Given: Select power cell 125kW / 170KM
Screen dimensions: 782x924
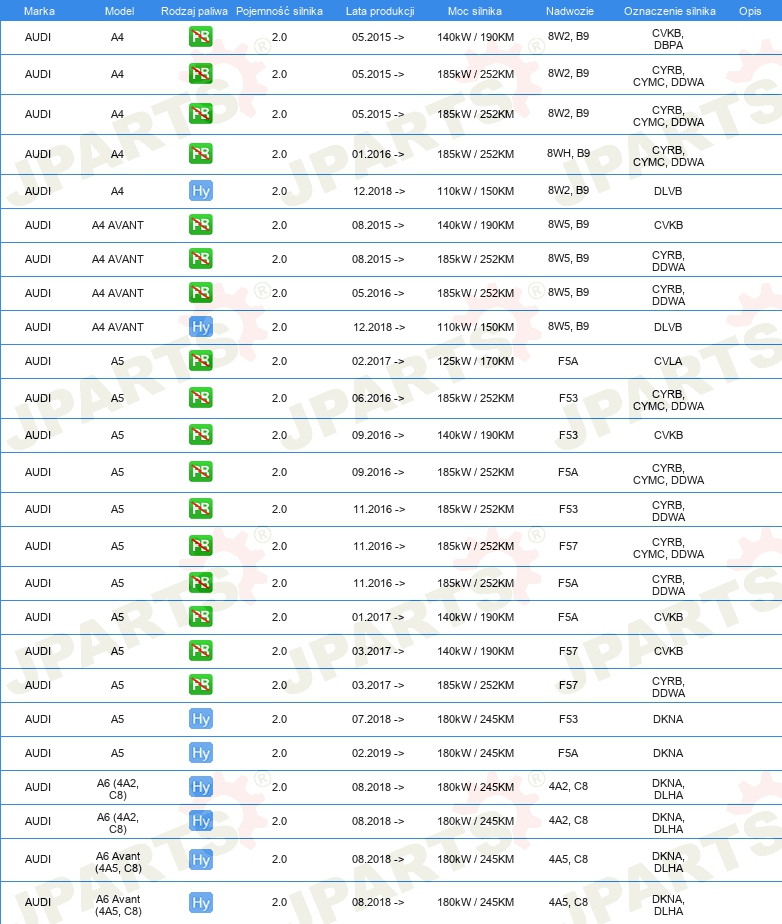Looking at the screenshot, I should [475, 361].
